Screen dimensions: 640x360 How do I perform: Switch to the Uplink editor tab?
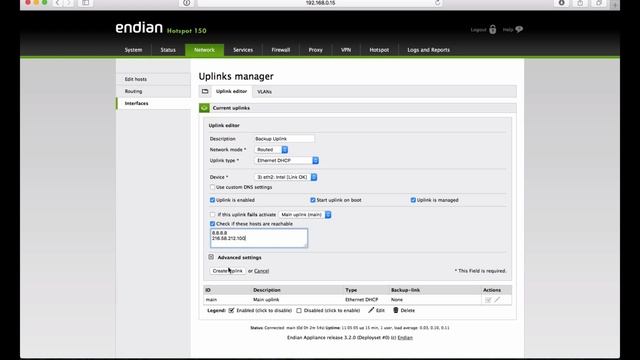click(231, 91)
